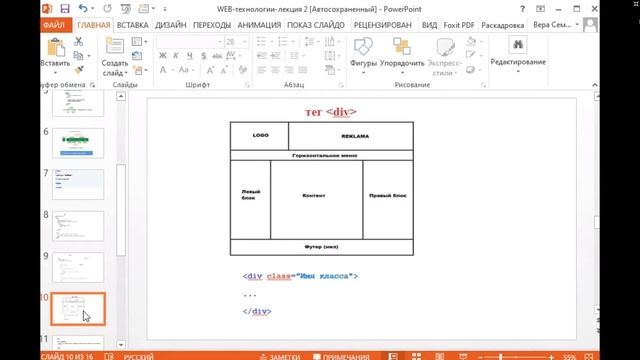640x360 pixels.
Task: Click the Slide Sorter view button
Action: point(416,357)
